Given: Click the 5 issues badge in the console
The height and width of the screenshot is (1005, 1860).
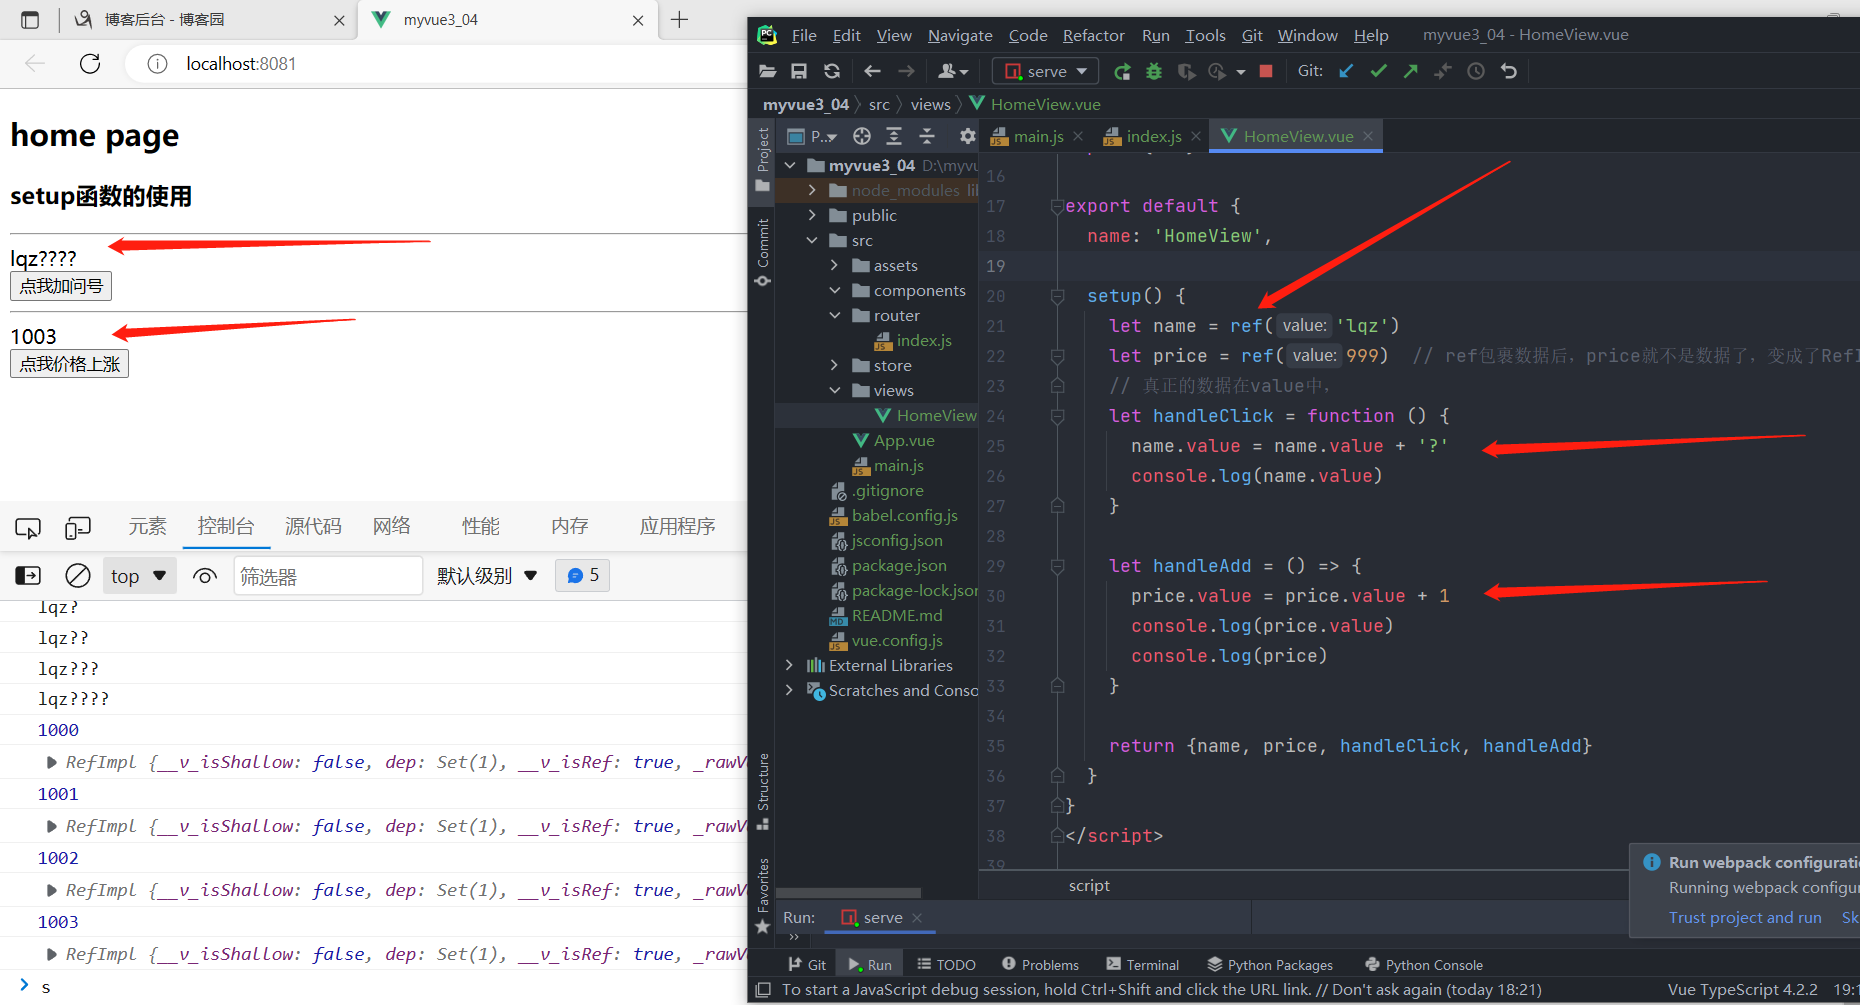Looking at the screenshot, I should (583, 575).
